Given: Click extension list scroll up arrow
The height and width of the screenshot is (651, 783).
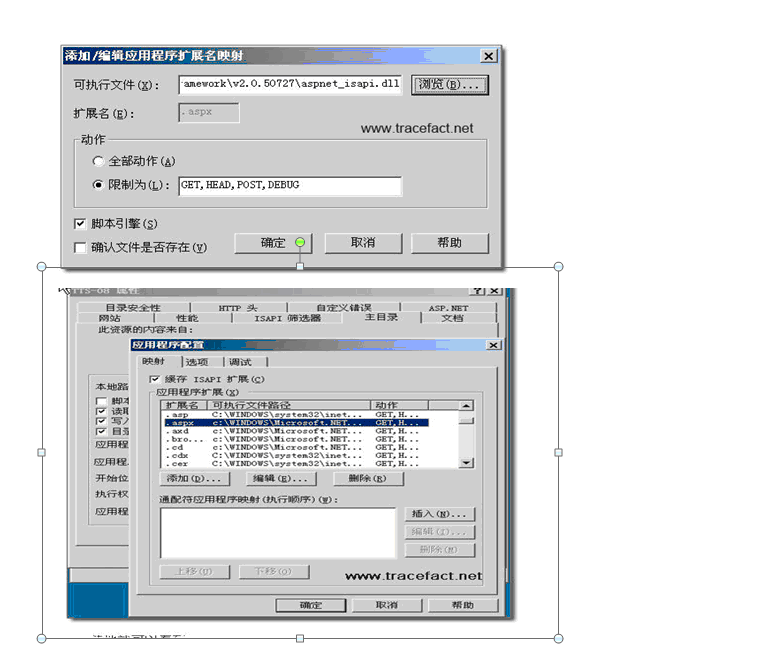Looking at the screenshot, I should [466, 406].
